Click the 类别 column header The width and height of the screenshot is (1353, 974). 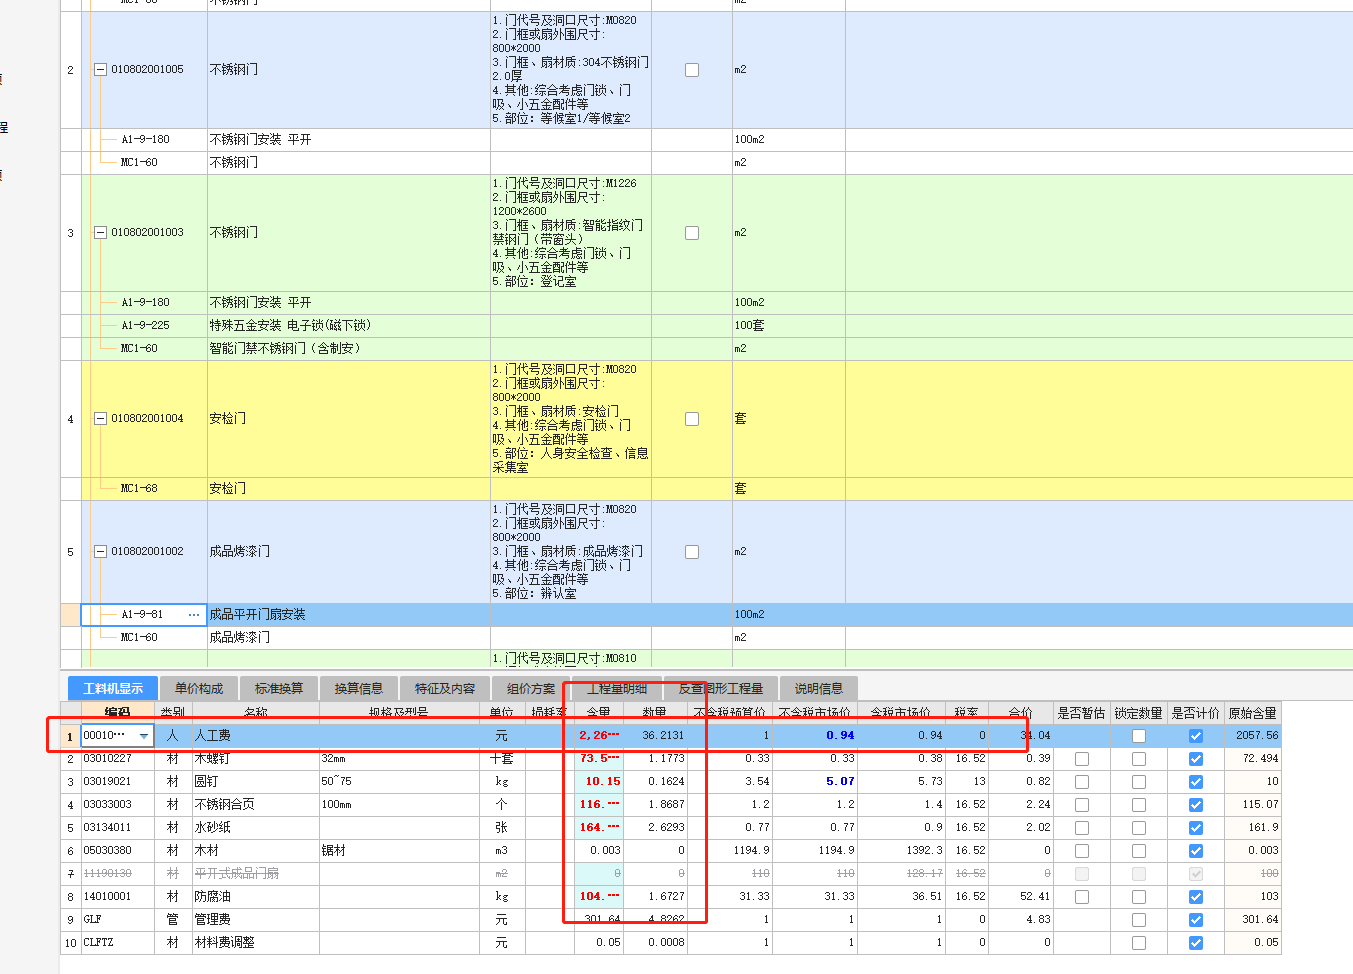tap(173, 712)
